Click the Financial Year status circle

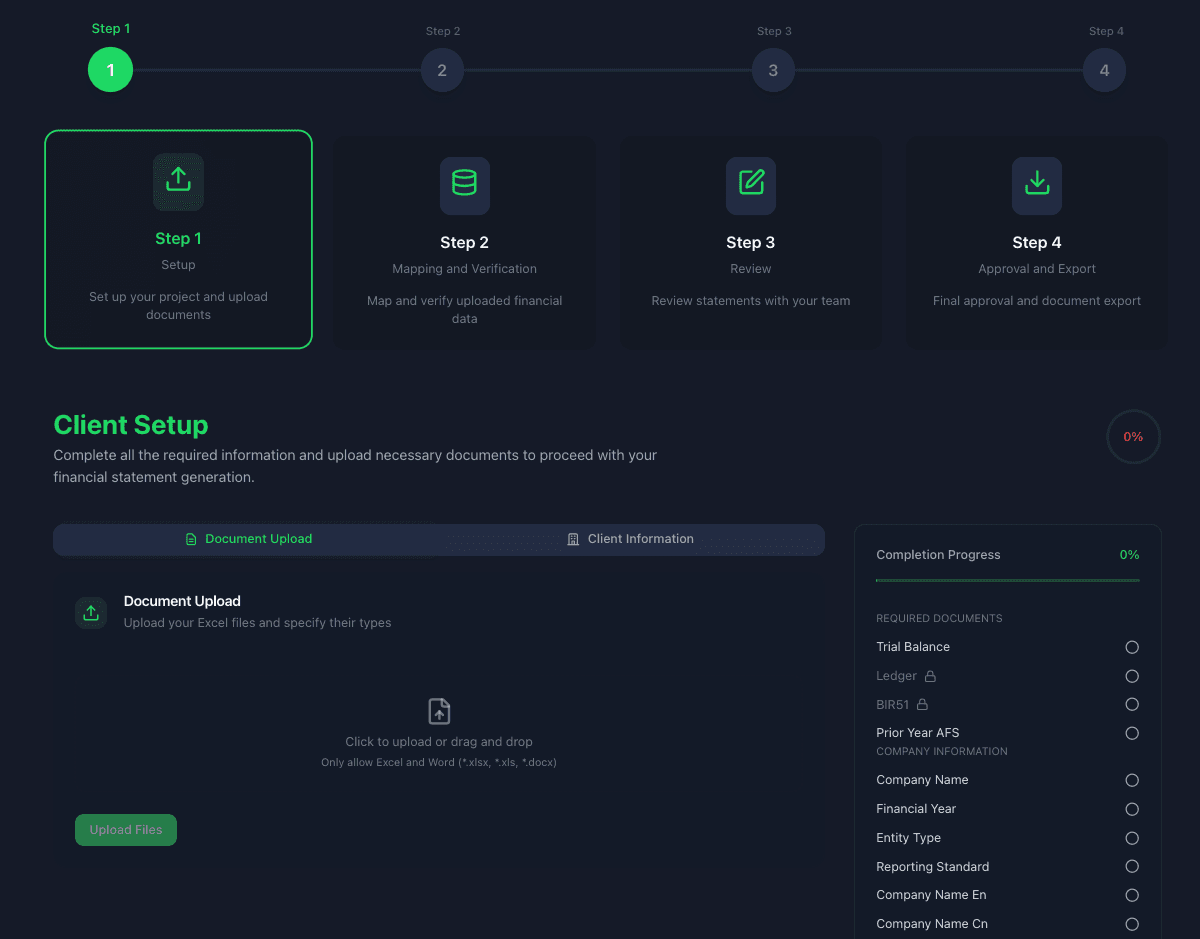tap(1132, 809)
